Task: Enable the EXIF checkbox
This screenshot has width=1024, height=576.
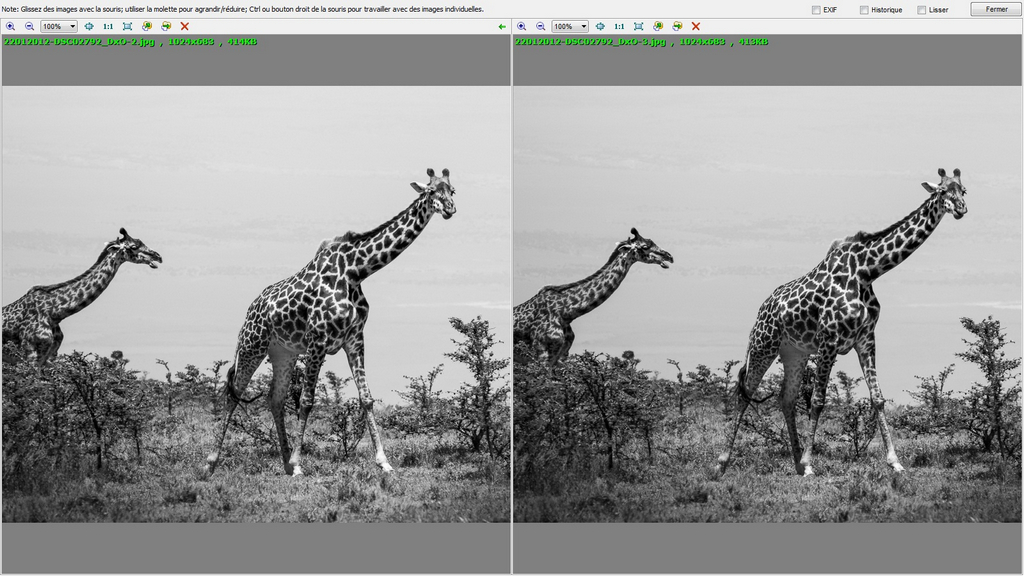Action: click(817, 10)
